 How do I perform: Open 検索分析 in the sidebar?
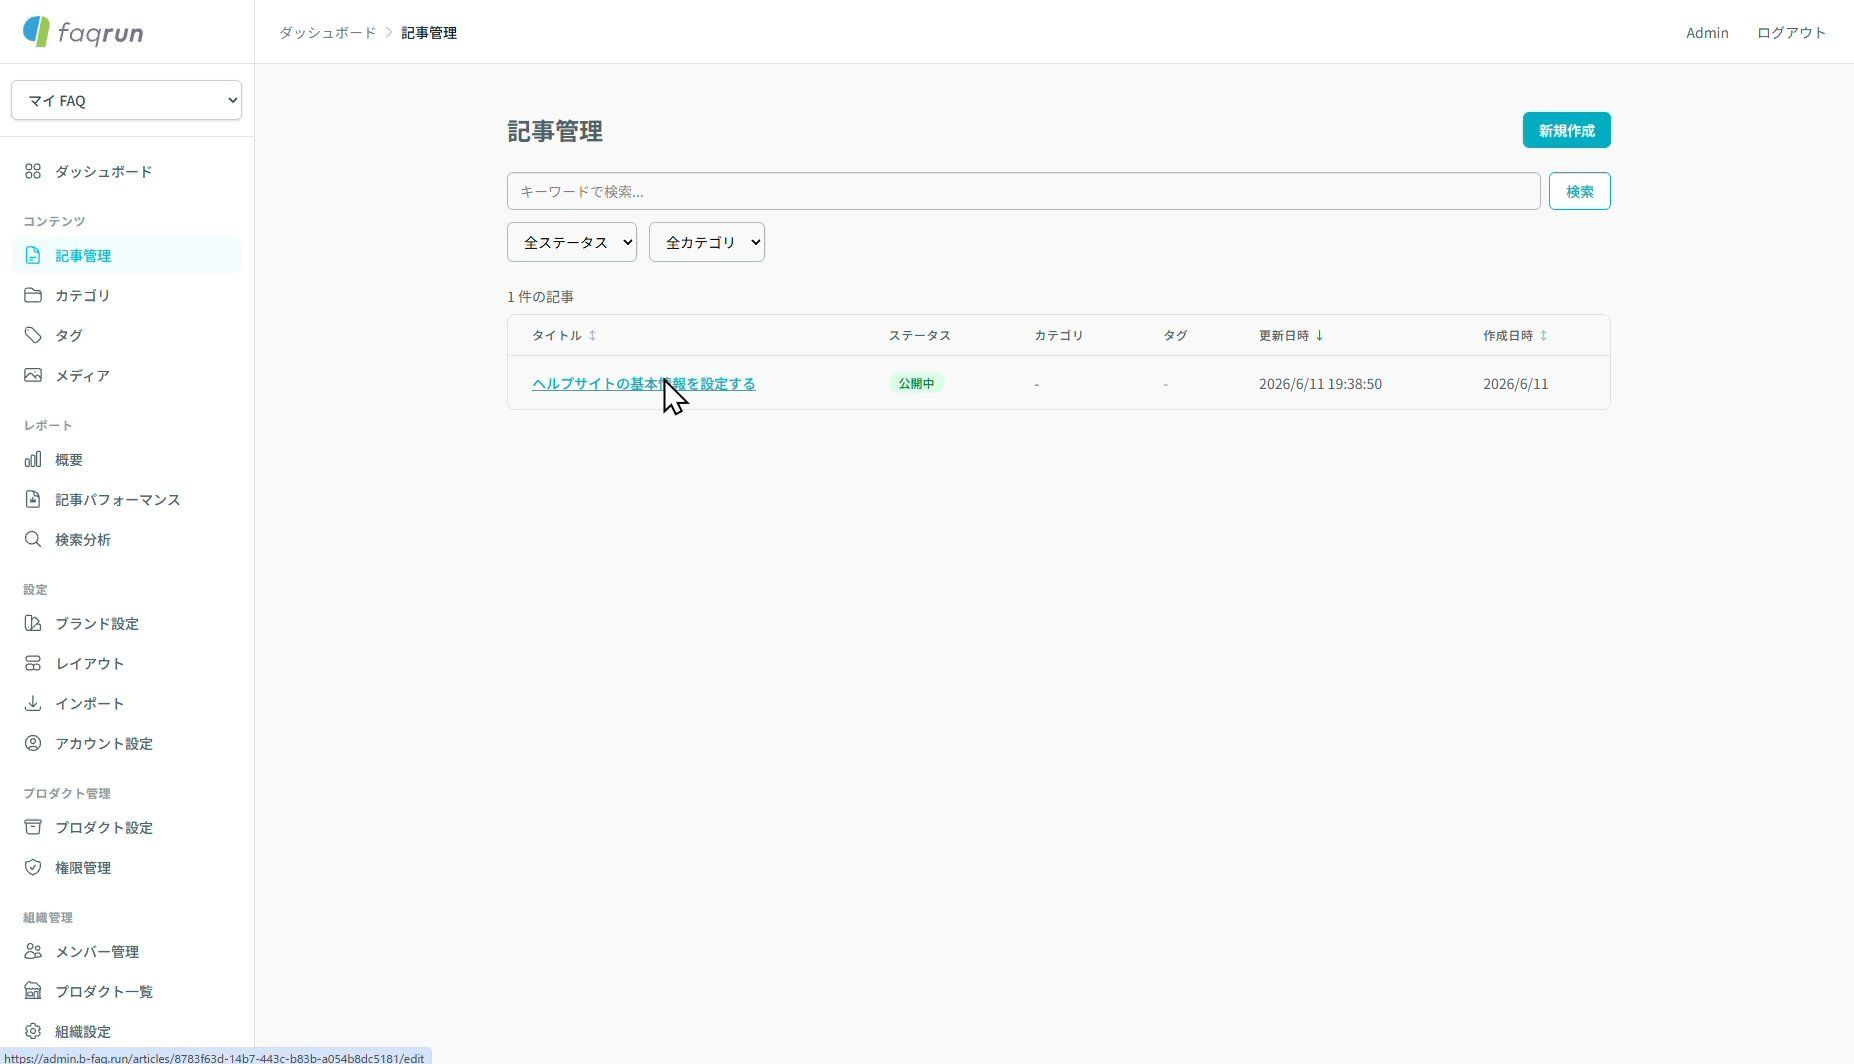[x=126, y=539]
